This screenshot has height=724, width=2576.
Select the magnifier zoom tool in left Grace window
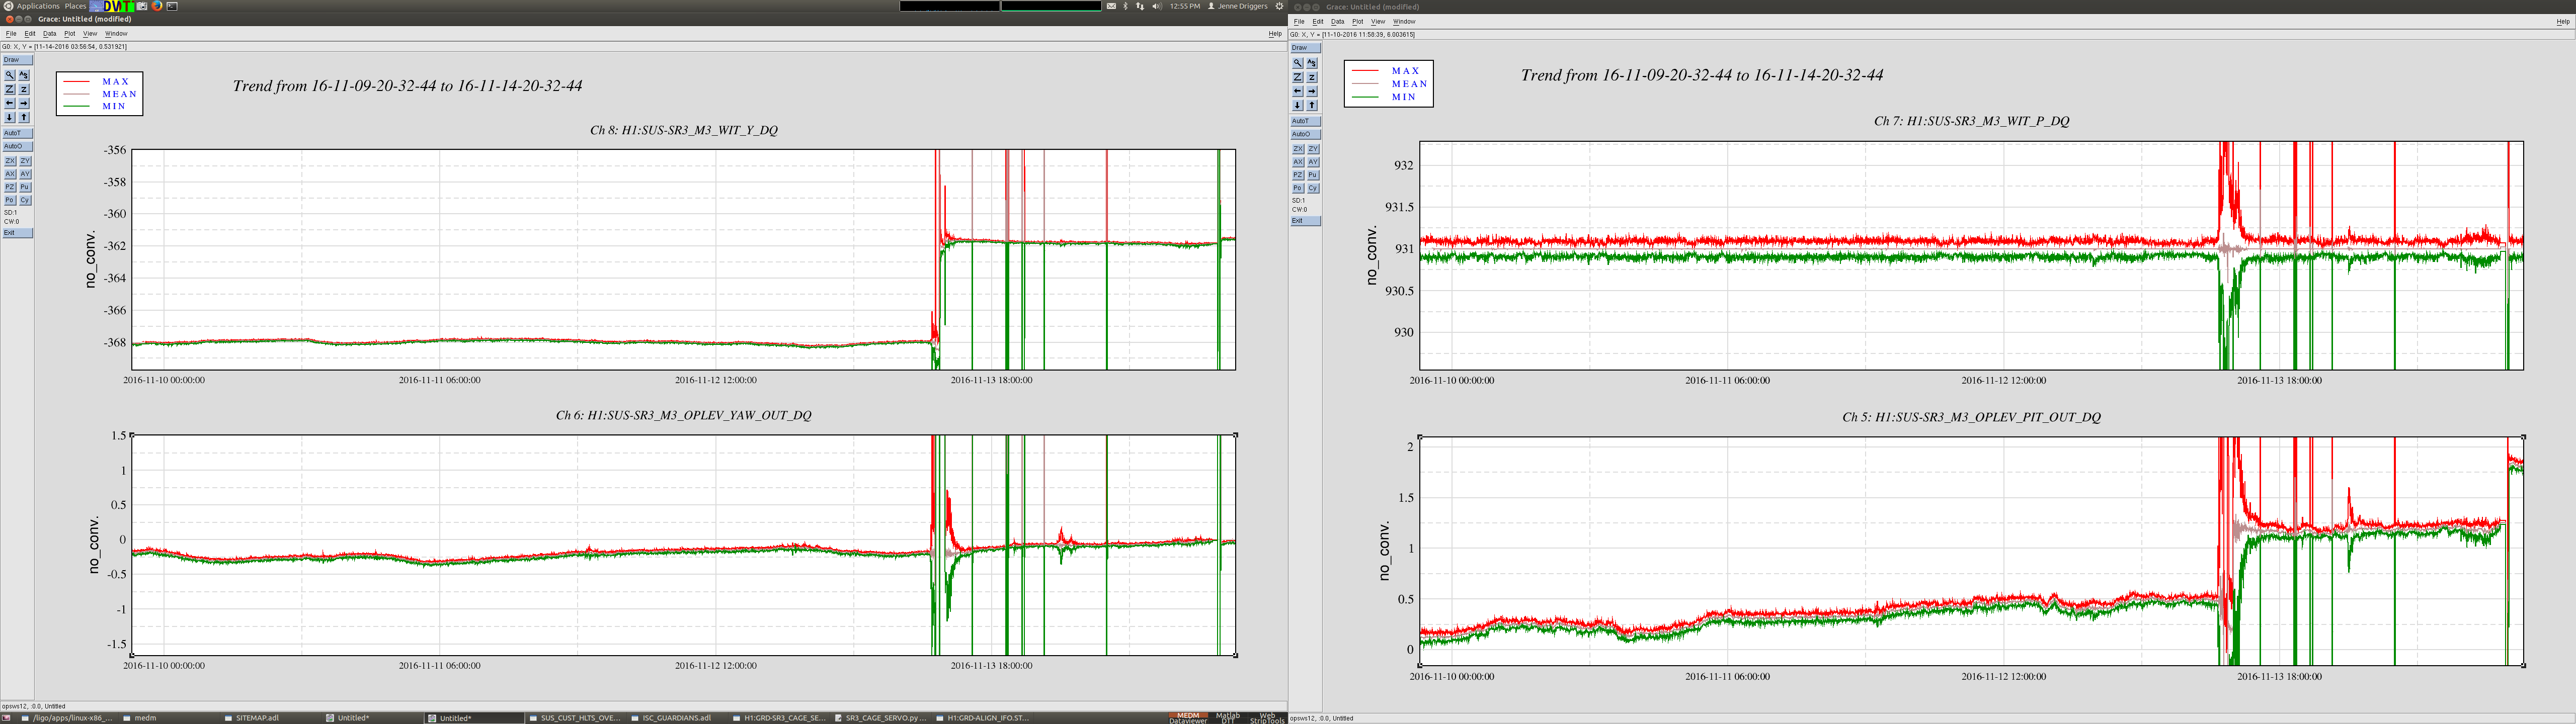(x=10, y=75)
